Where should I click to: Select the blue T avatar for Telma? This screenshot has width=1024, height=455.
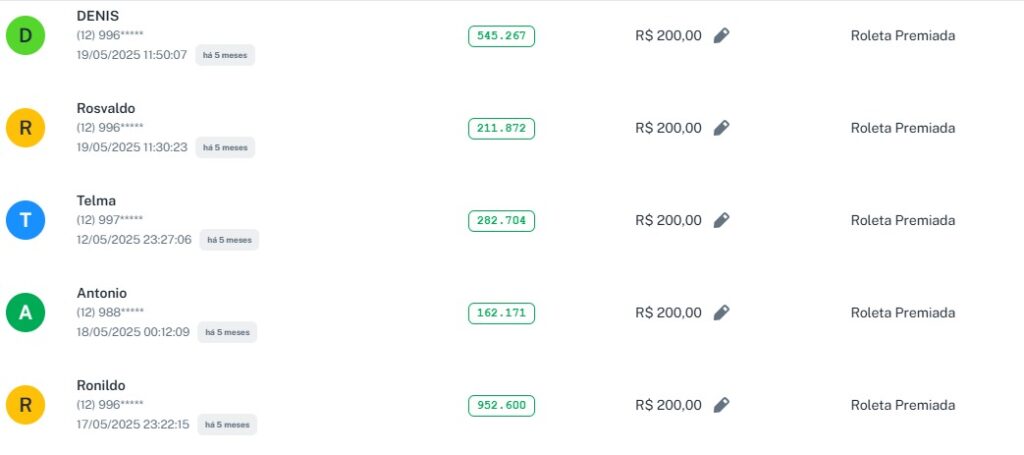26,220
